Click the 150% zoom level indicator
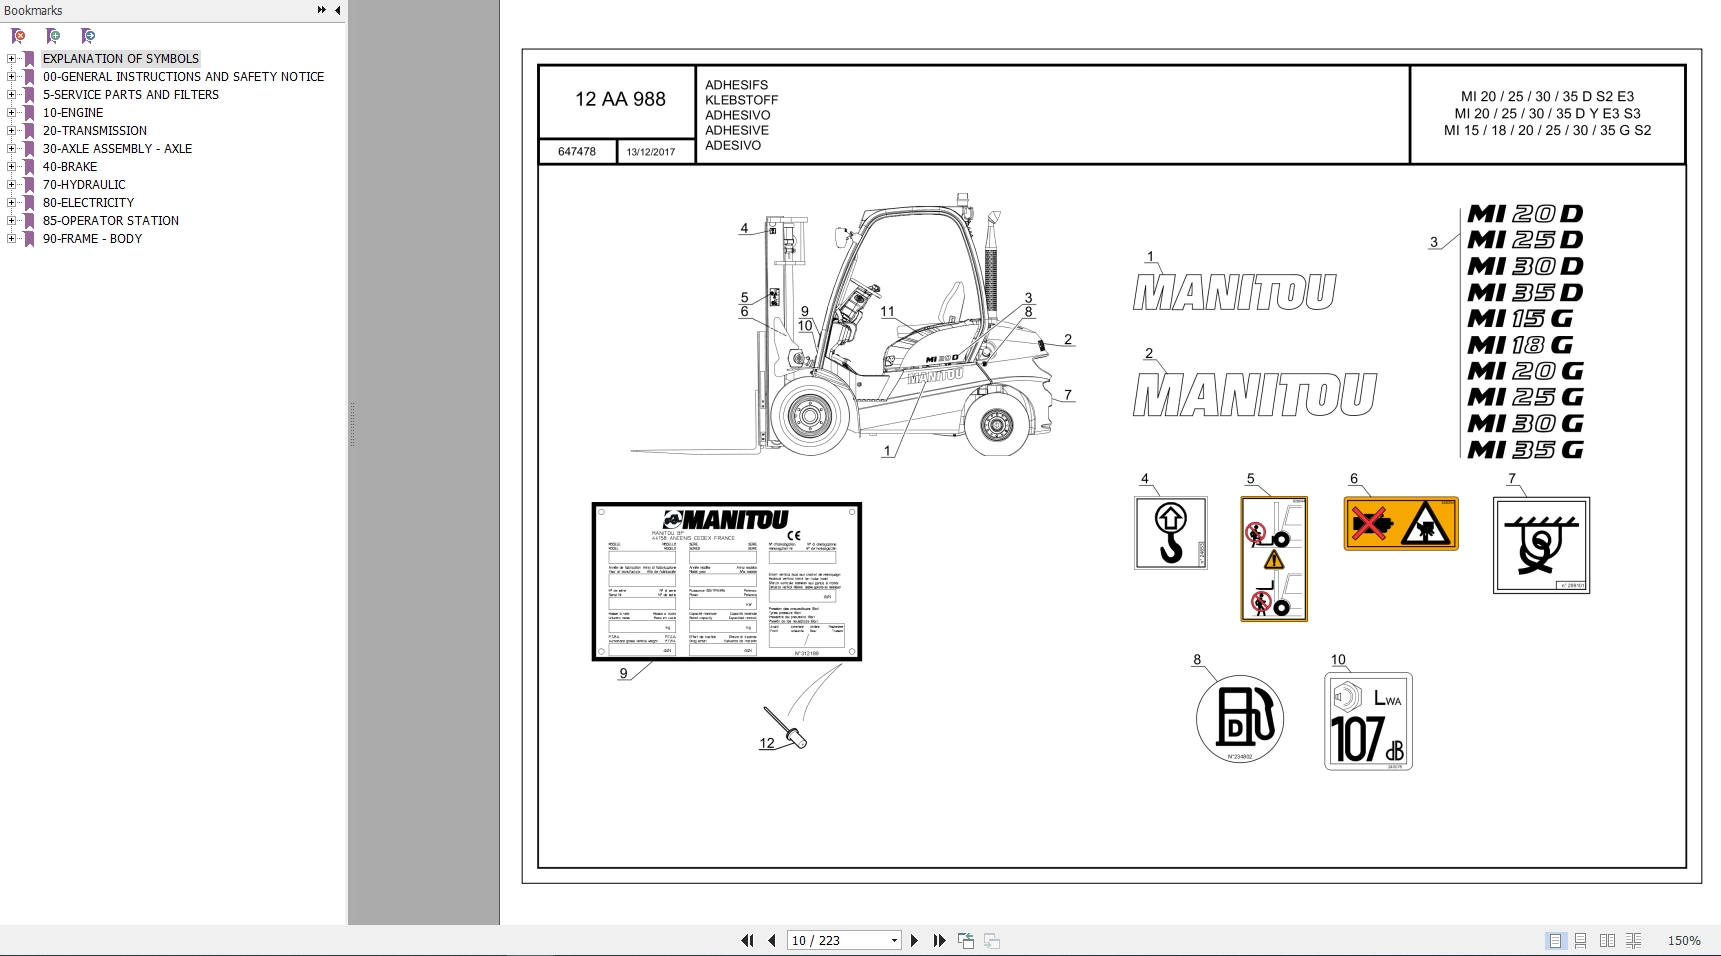The image size is (1721, 956). (1684, 940)
